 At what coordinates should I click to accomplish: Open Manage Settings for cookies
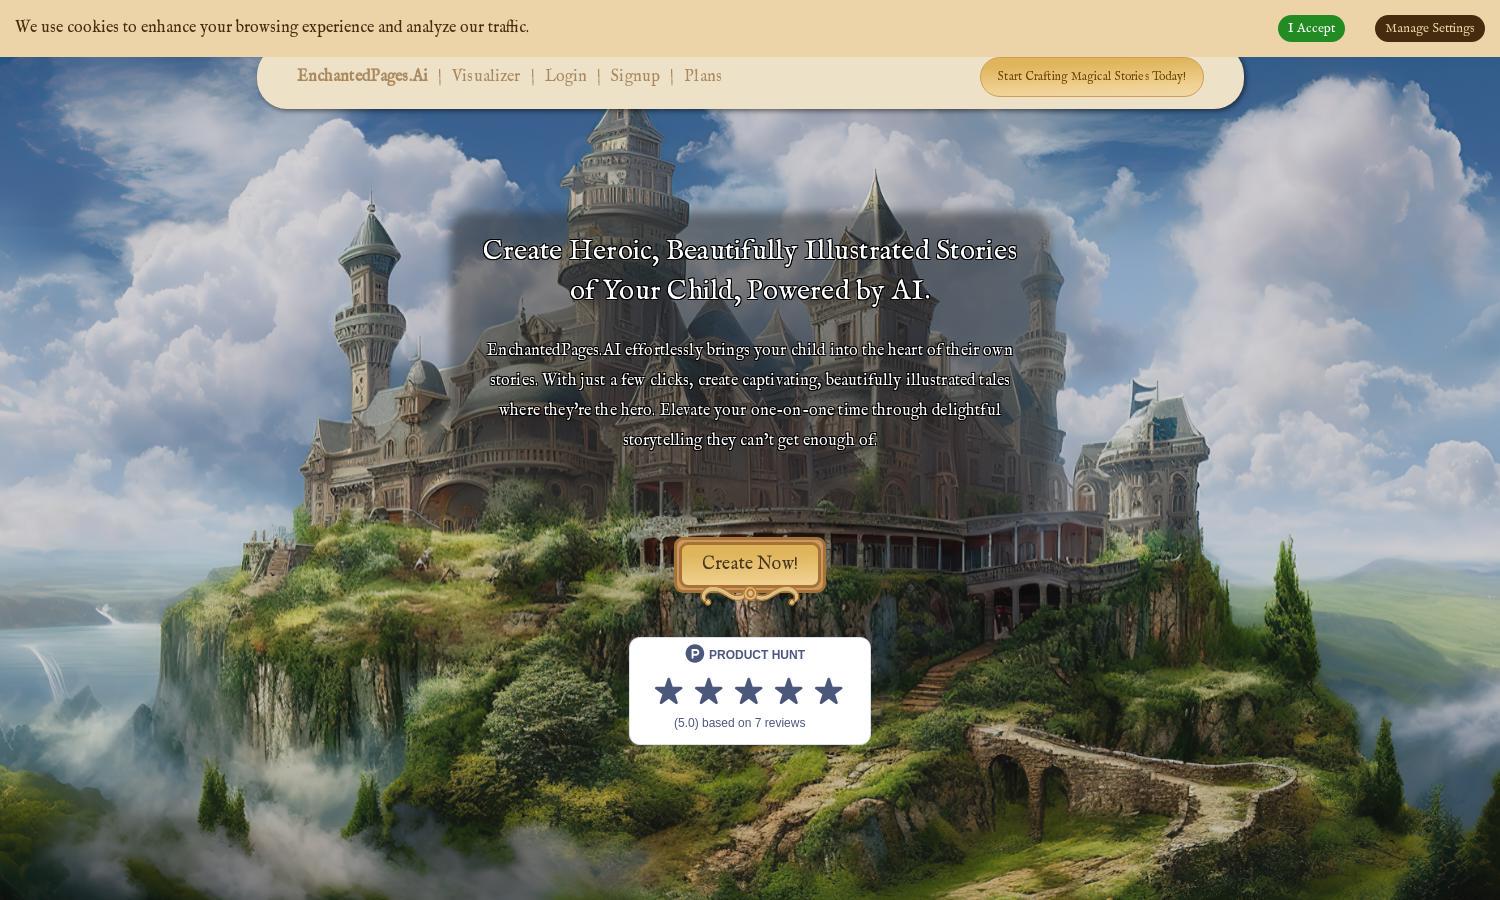(x=1430, y=28)
